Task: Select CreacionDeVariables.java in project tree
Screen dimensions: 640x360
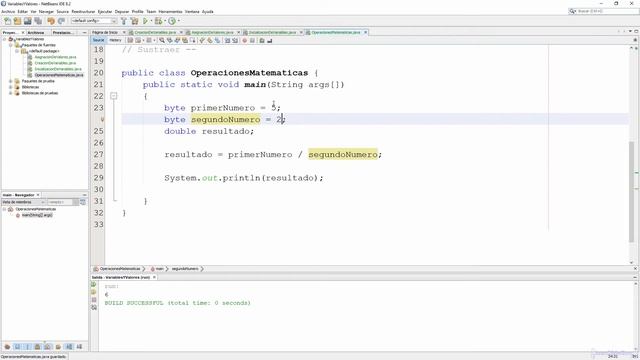Action: point(55,63)
